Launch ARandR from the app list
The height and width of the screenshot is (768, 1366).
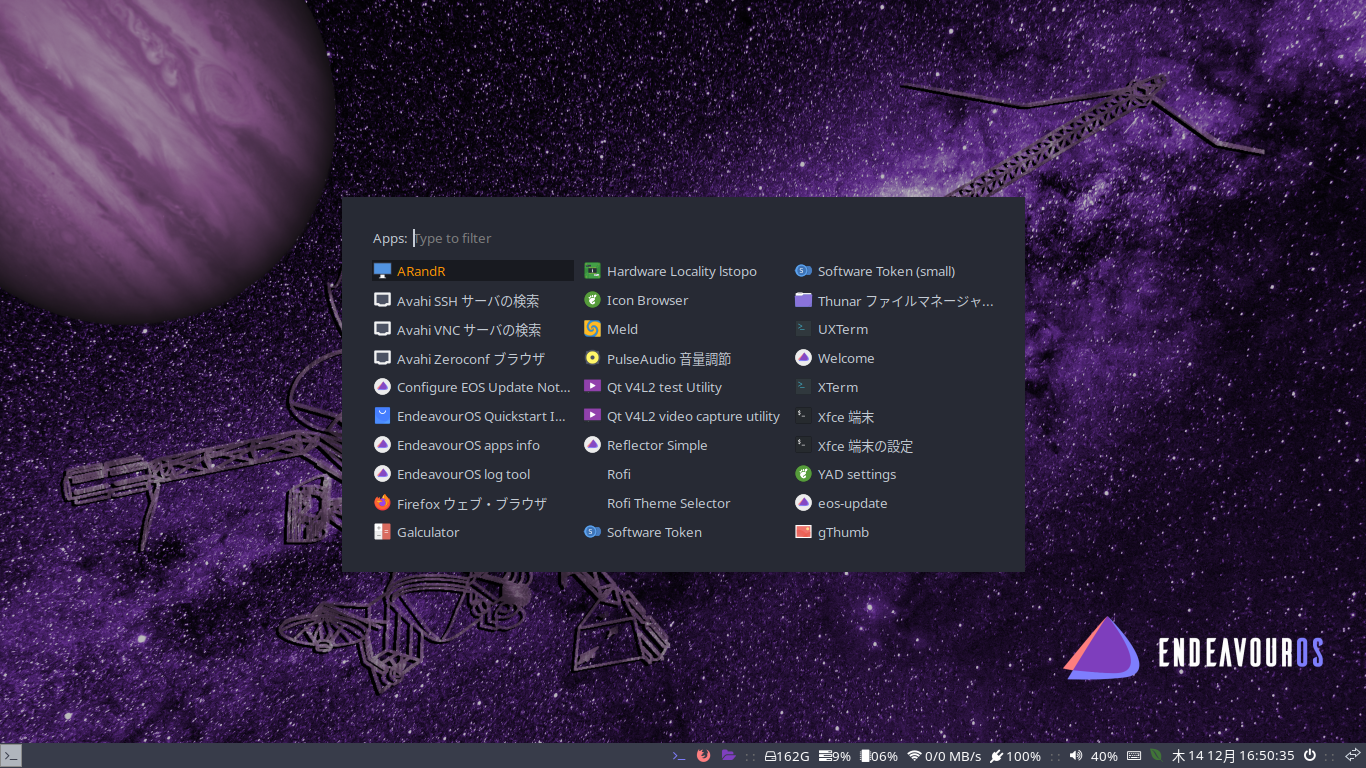pyautogui.click(x=472, y=271)
